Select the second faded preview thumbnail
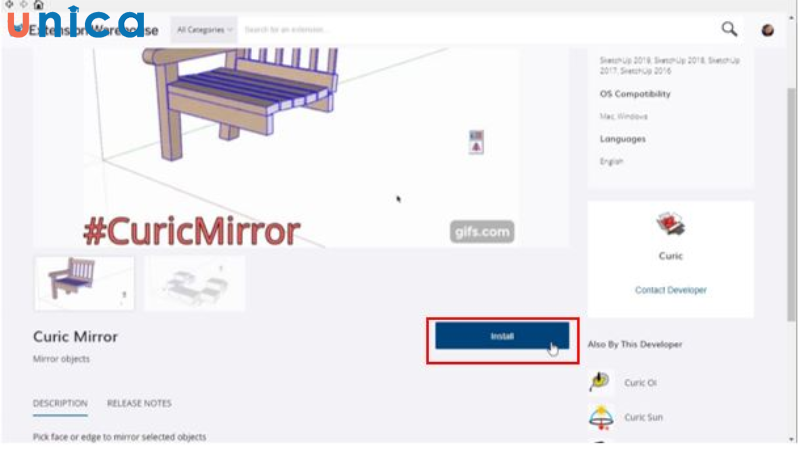 (x=195, y=283)
